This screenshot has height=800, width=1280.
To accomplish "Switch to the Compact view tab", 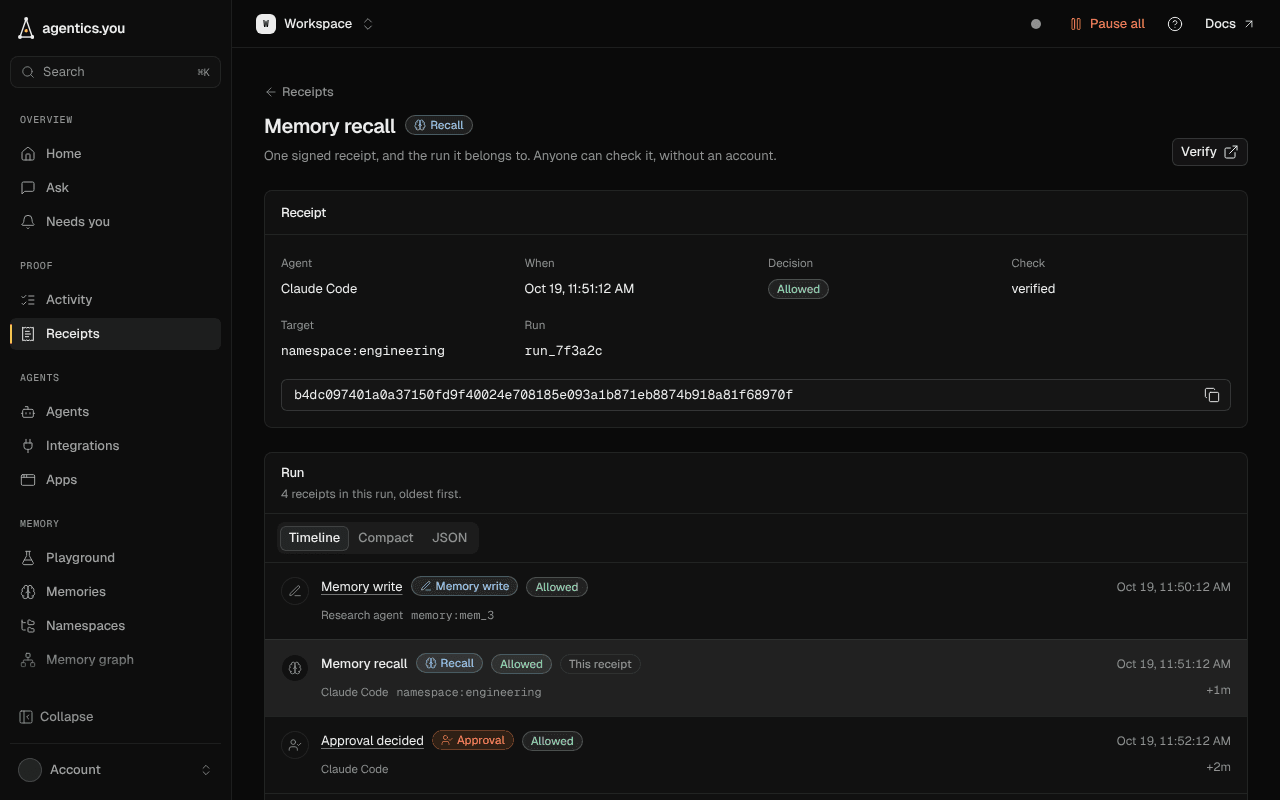I will tap(385, 538).
